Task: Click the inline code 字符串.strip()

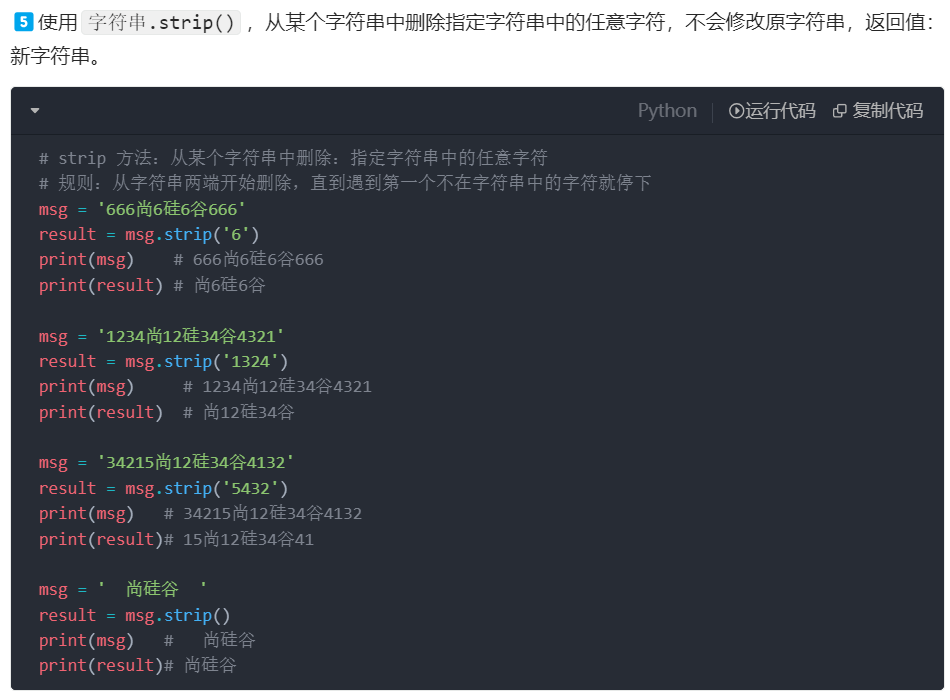Action: click(x=161, y=22)
